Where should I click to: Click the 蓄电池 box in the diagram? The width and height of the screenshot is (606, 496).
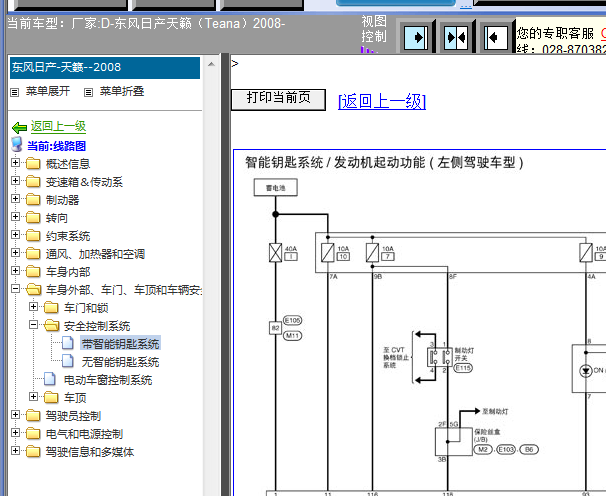(x=276, y=187)
